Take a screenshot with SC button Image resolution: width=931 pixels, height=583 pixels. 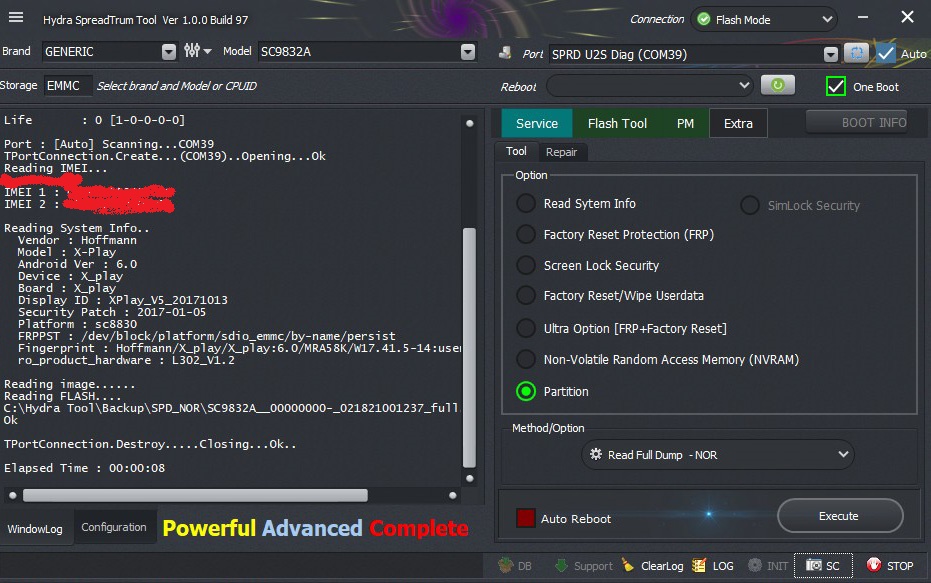click(x=824, y=566)
